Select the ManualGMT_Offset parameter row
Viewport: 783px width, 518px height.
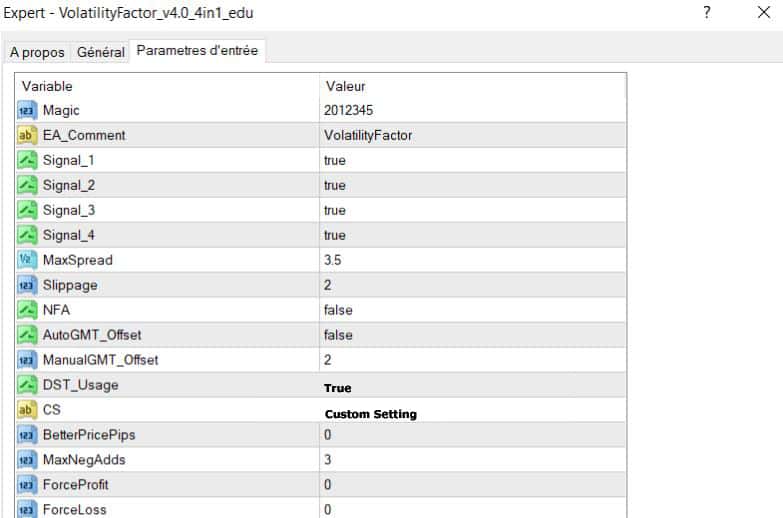click(x=100, y=360)
